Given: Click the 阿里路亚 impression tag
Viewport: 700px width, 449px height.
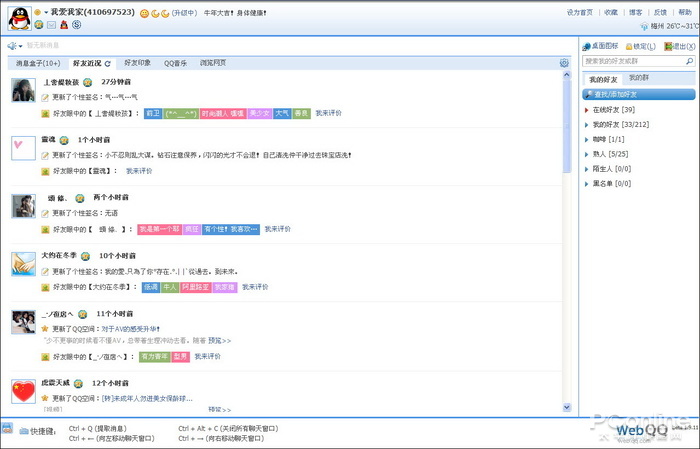Looking at the screenshot, I should click(196, 287).
